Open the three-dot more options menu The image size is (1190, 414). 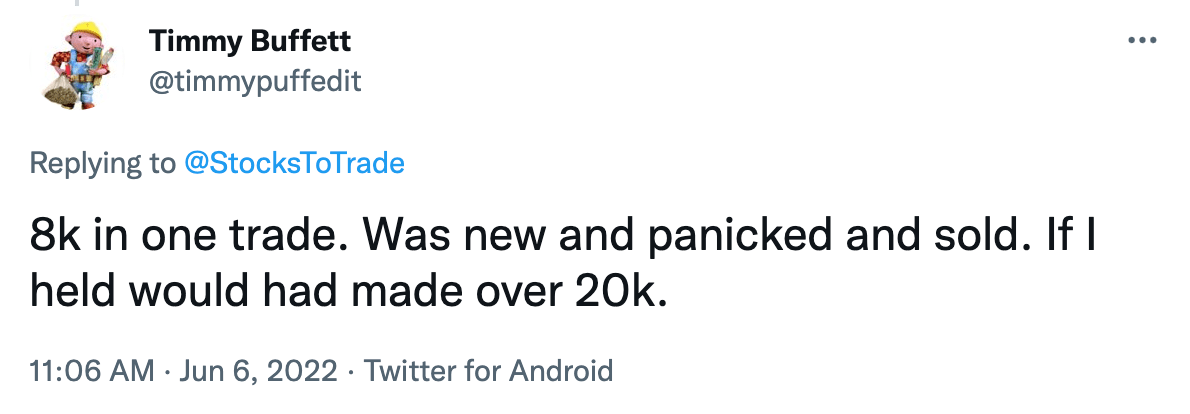click(x=1141, y=41)
